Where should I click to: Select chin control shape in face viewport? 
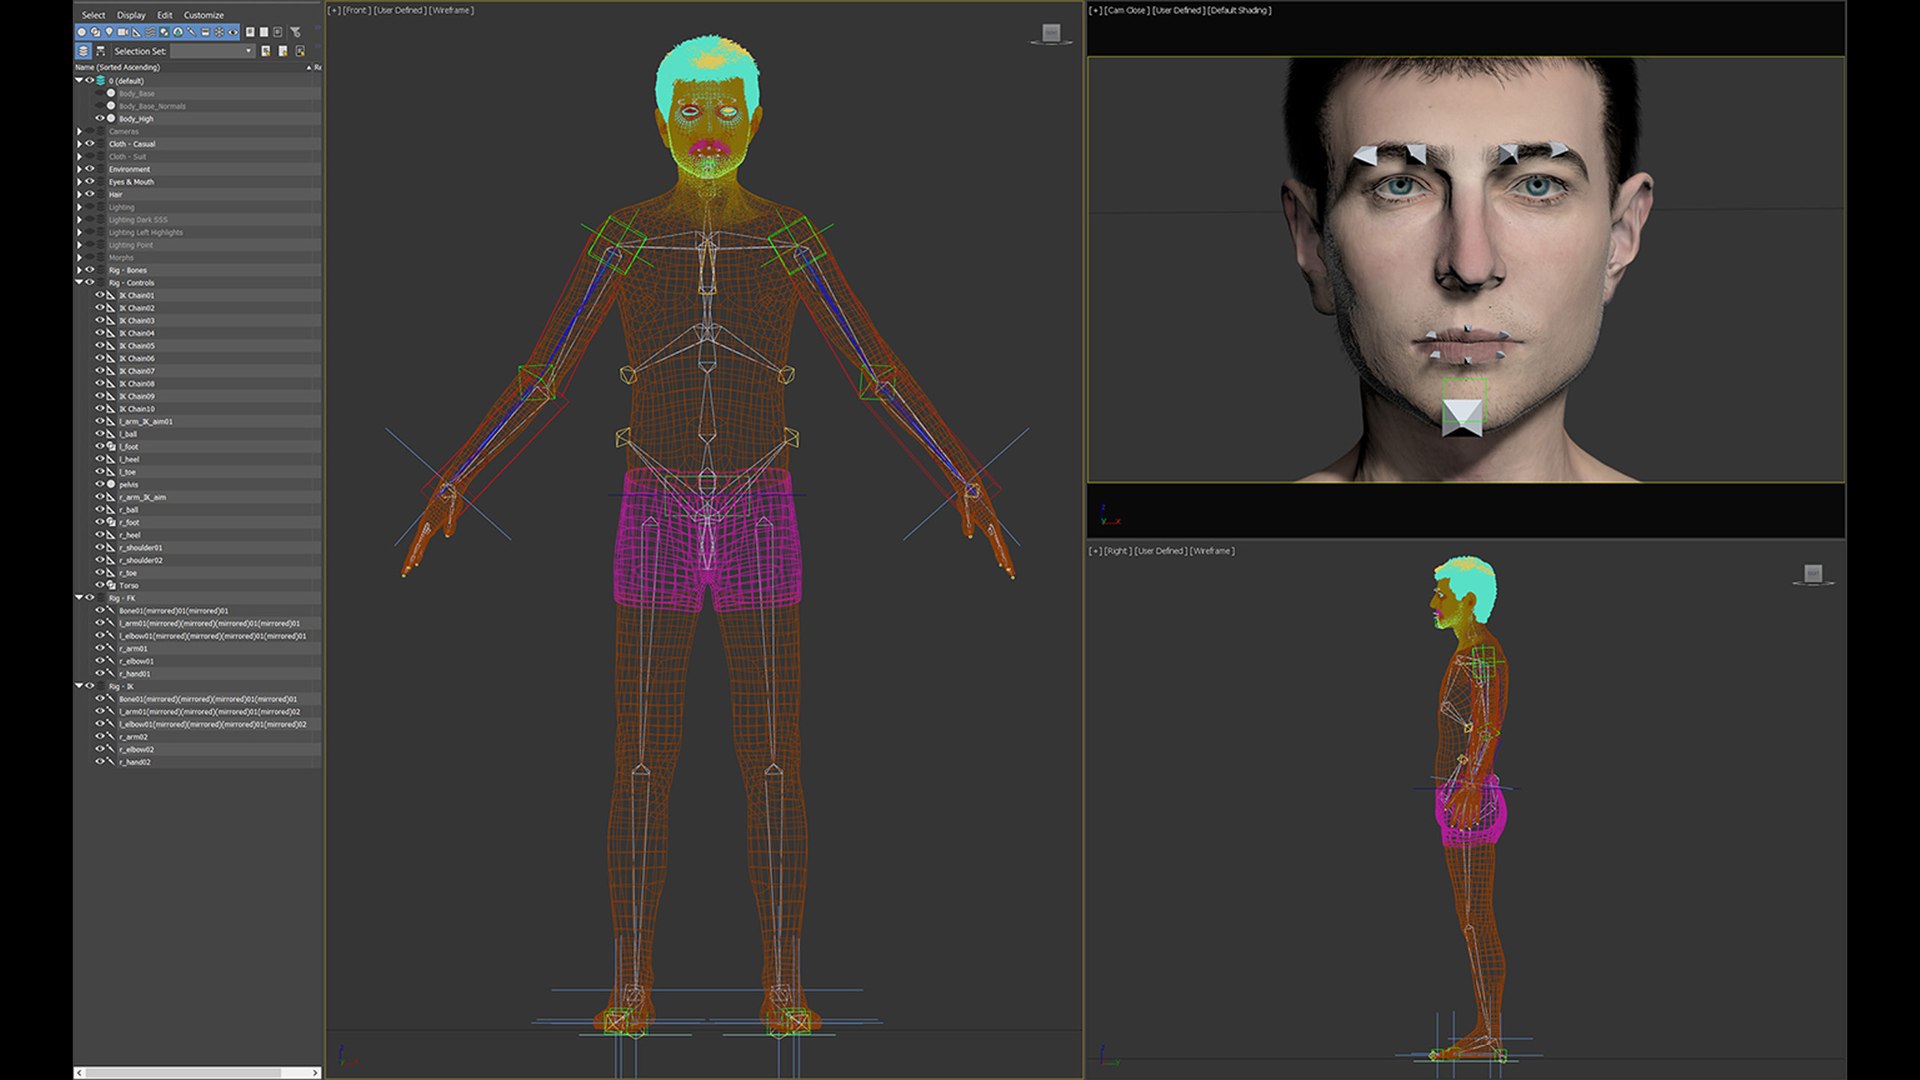1462,417
